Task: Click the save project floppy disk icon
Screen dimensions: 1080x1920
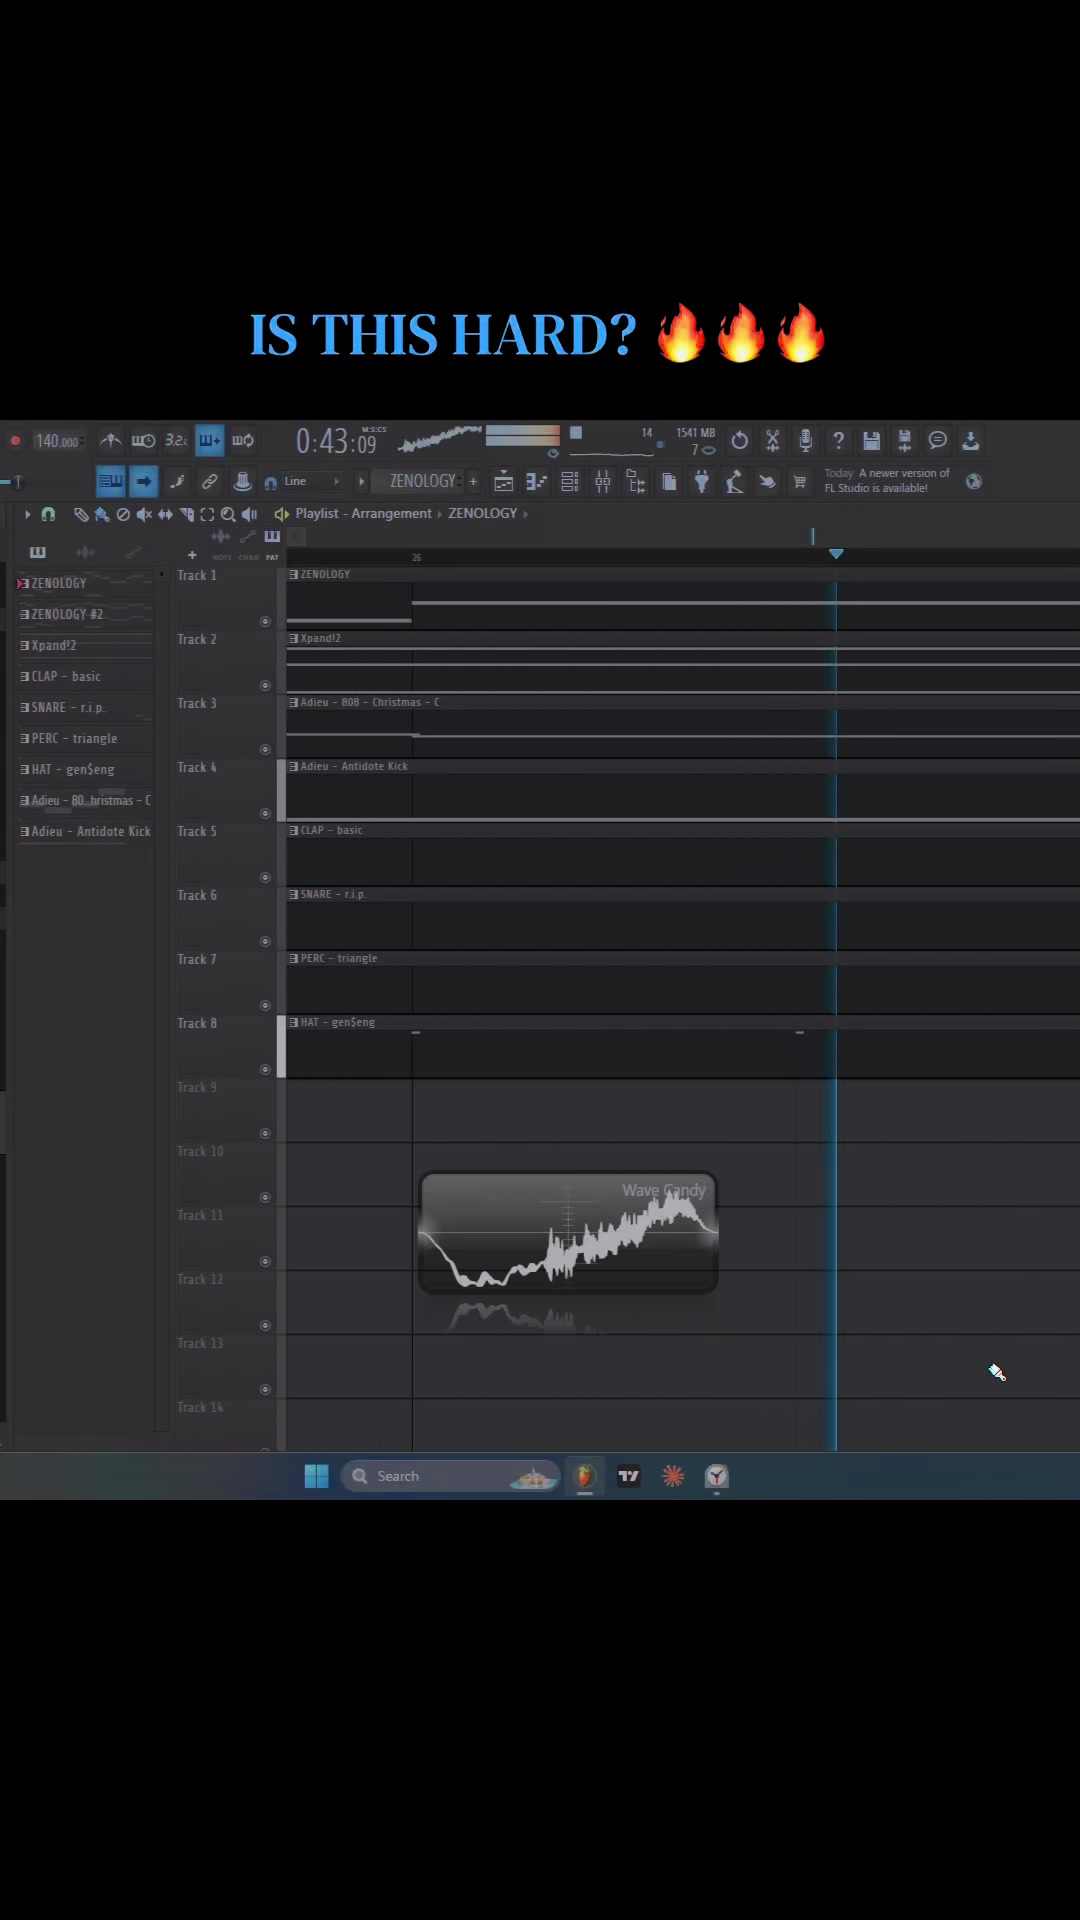Action: pyautogui.click(x=872, y=440)
